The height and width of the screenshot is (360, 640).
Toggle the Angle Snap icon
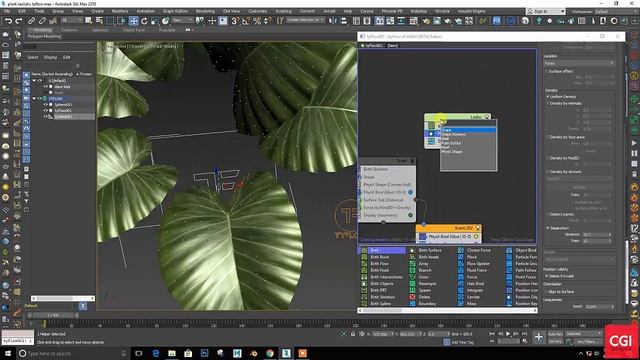[x=246, y=21]
